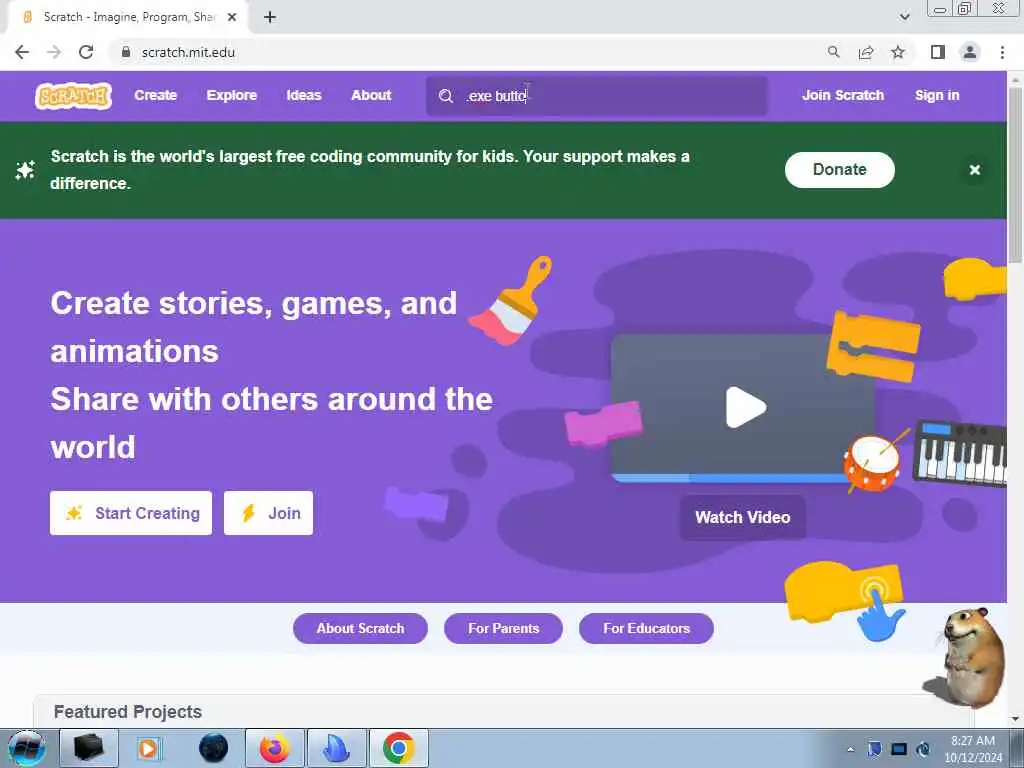Show hidden tray icons with the arrow
1024x768 pixels.
pos(850,750)
